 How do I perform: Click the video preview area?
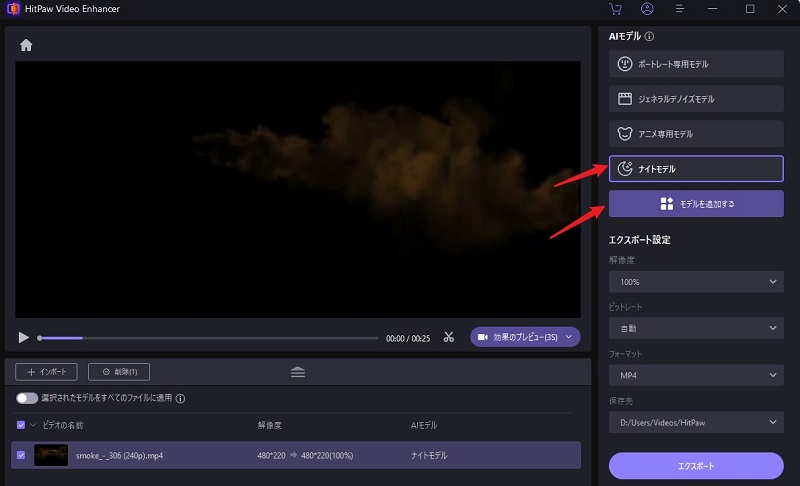(298, 189)
